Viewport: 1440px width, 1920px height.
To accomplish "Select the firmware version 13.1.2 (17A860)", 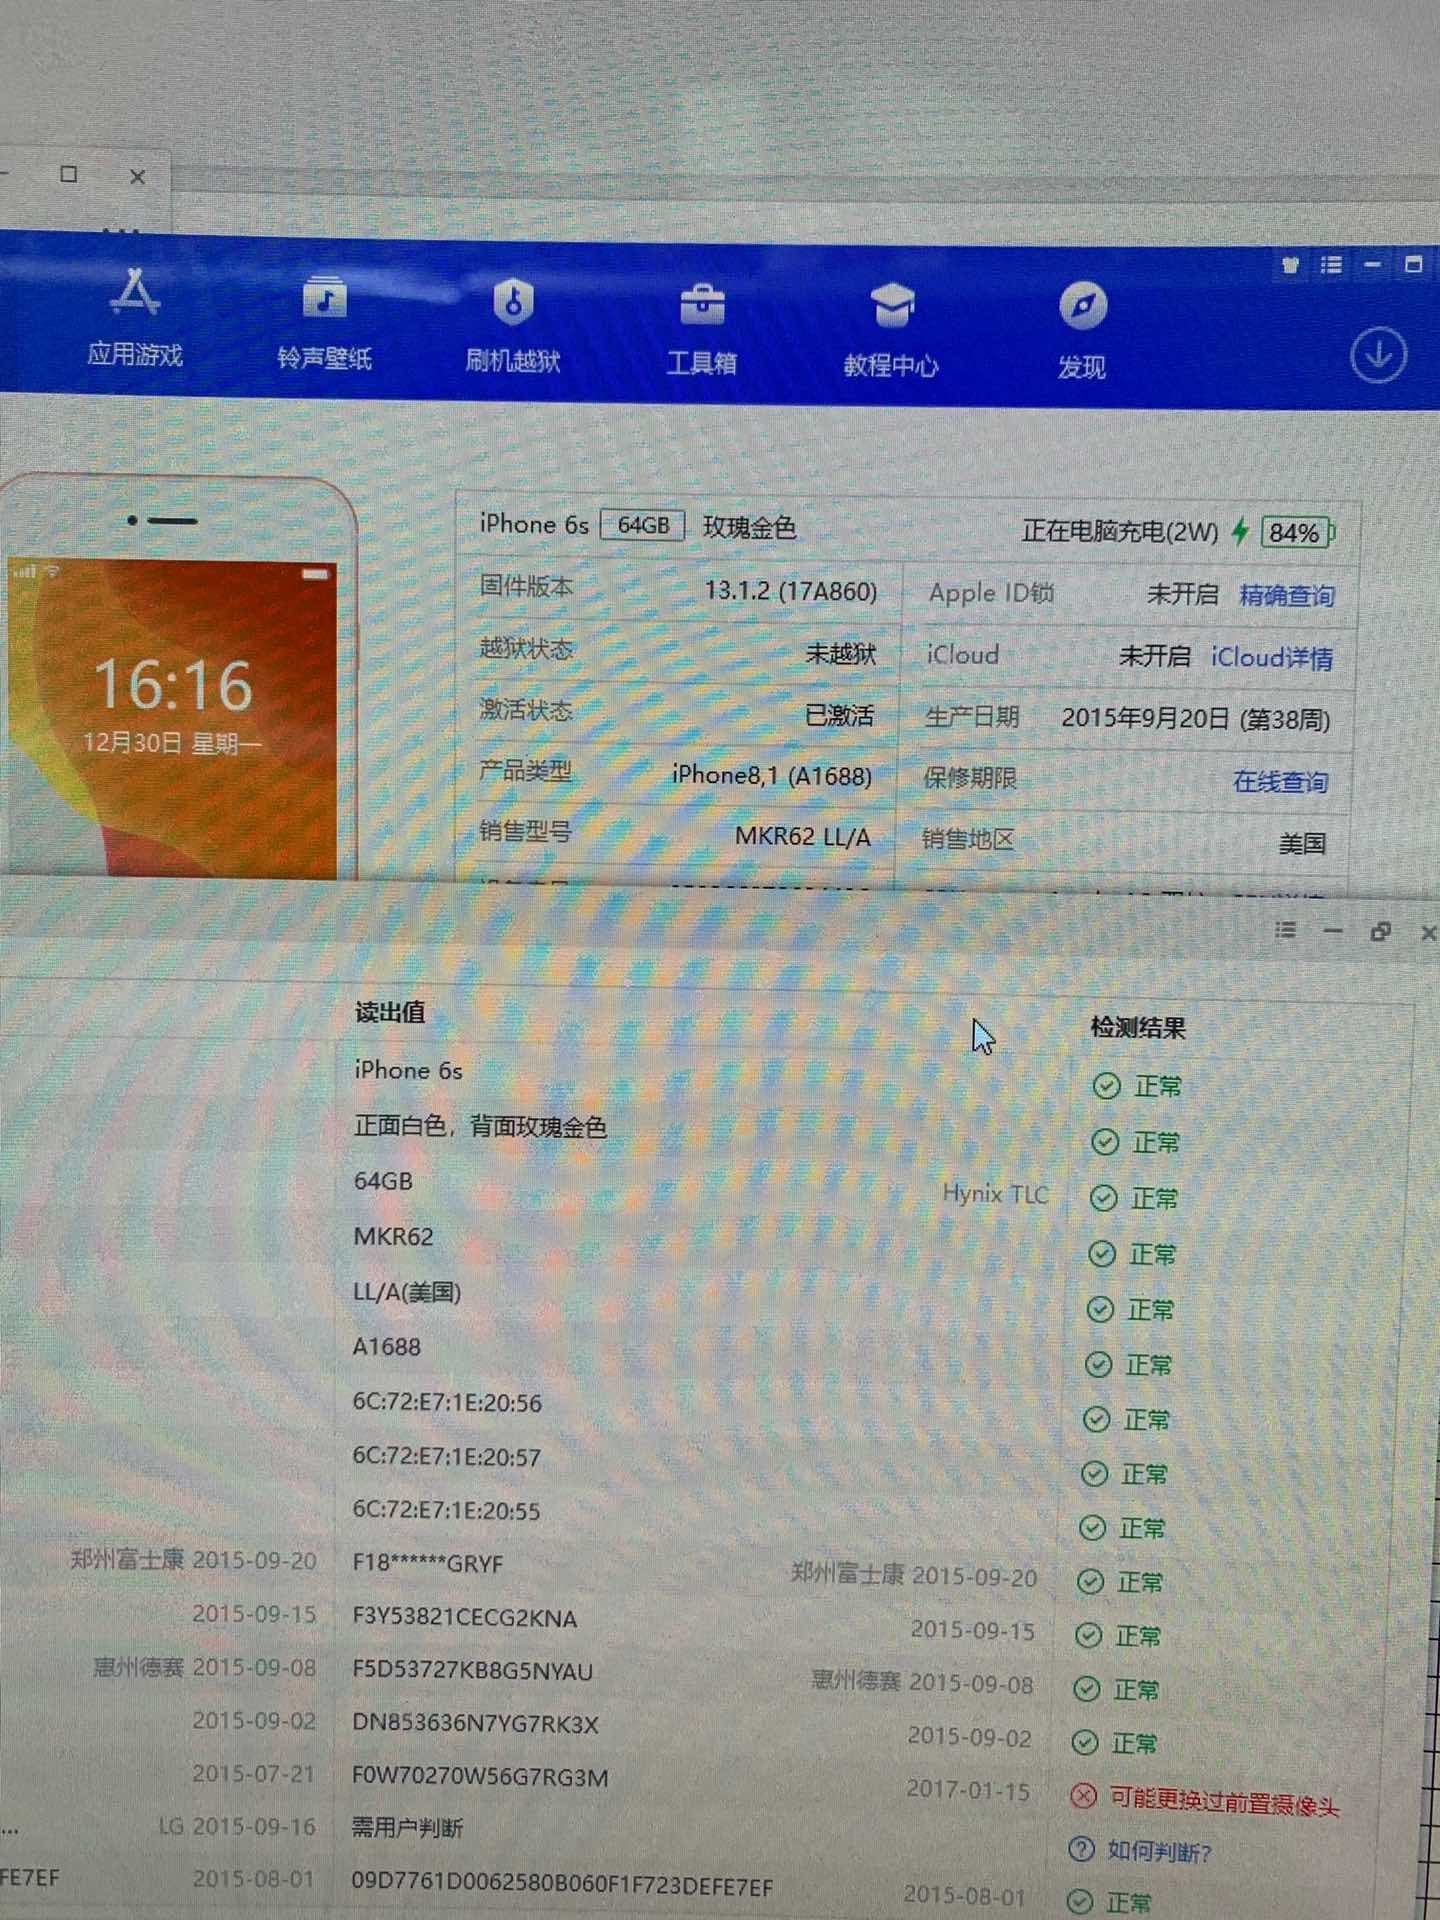I will click(x=791, y=591).
